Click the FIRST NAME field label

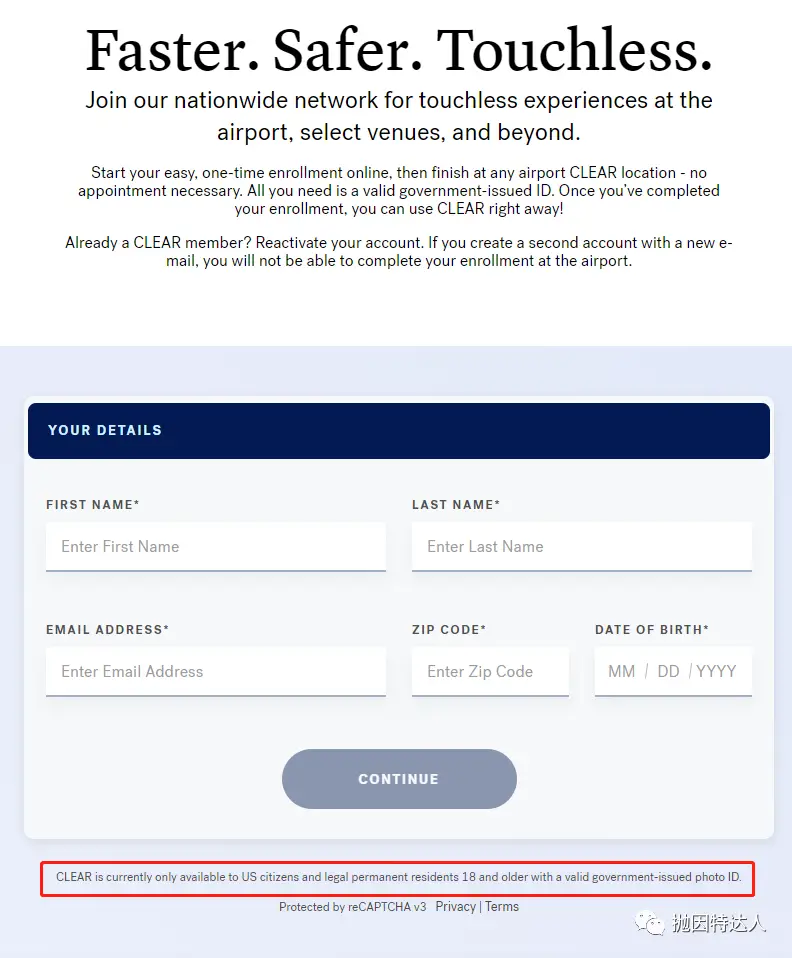(93, 505)
